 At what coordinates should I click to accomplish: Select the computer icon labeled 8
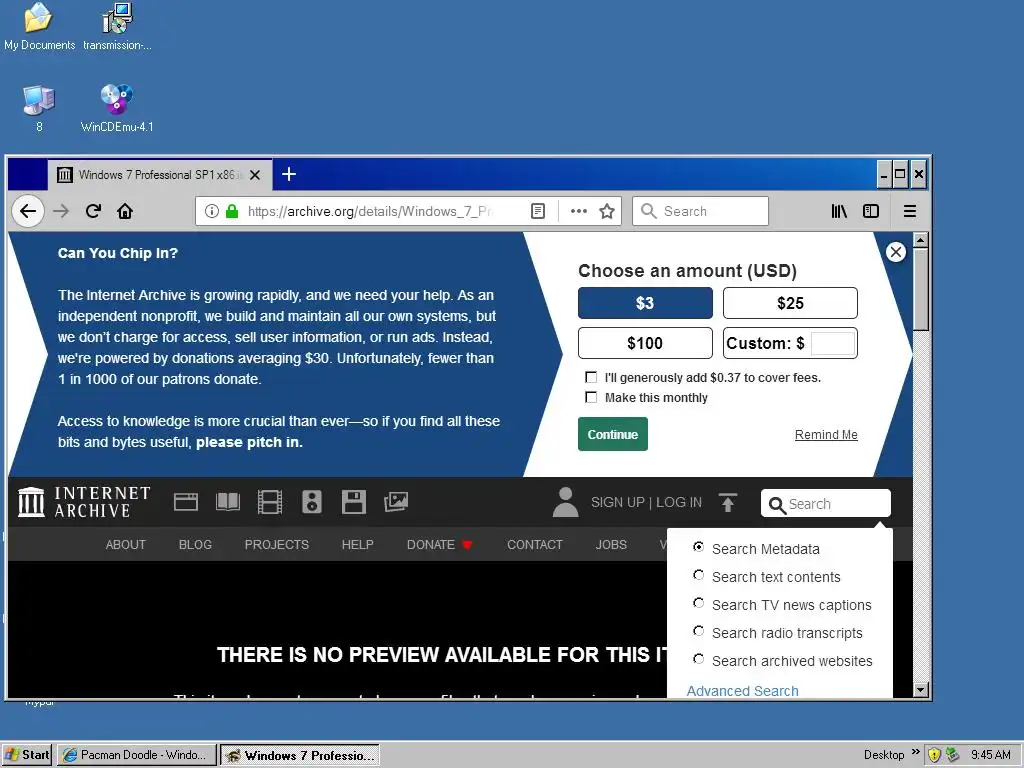[39, 108]
